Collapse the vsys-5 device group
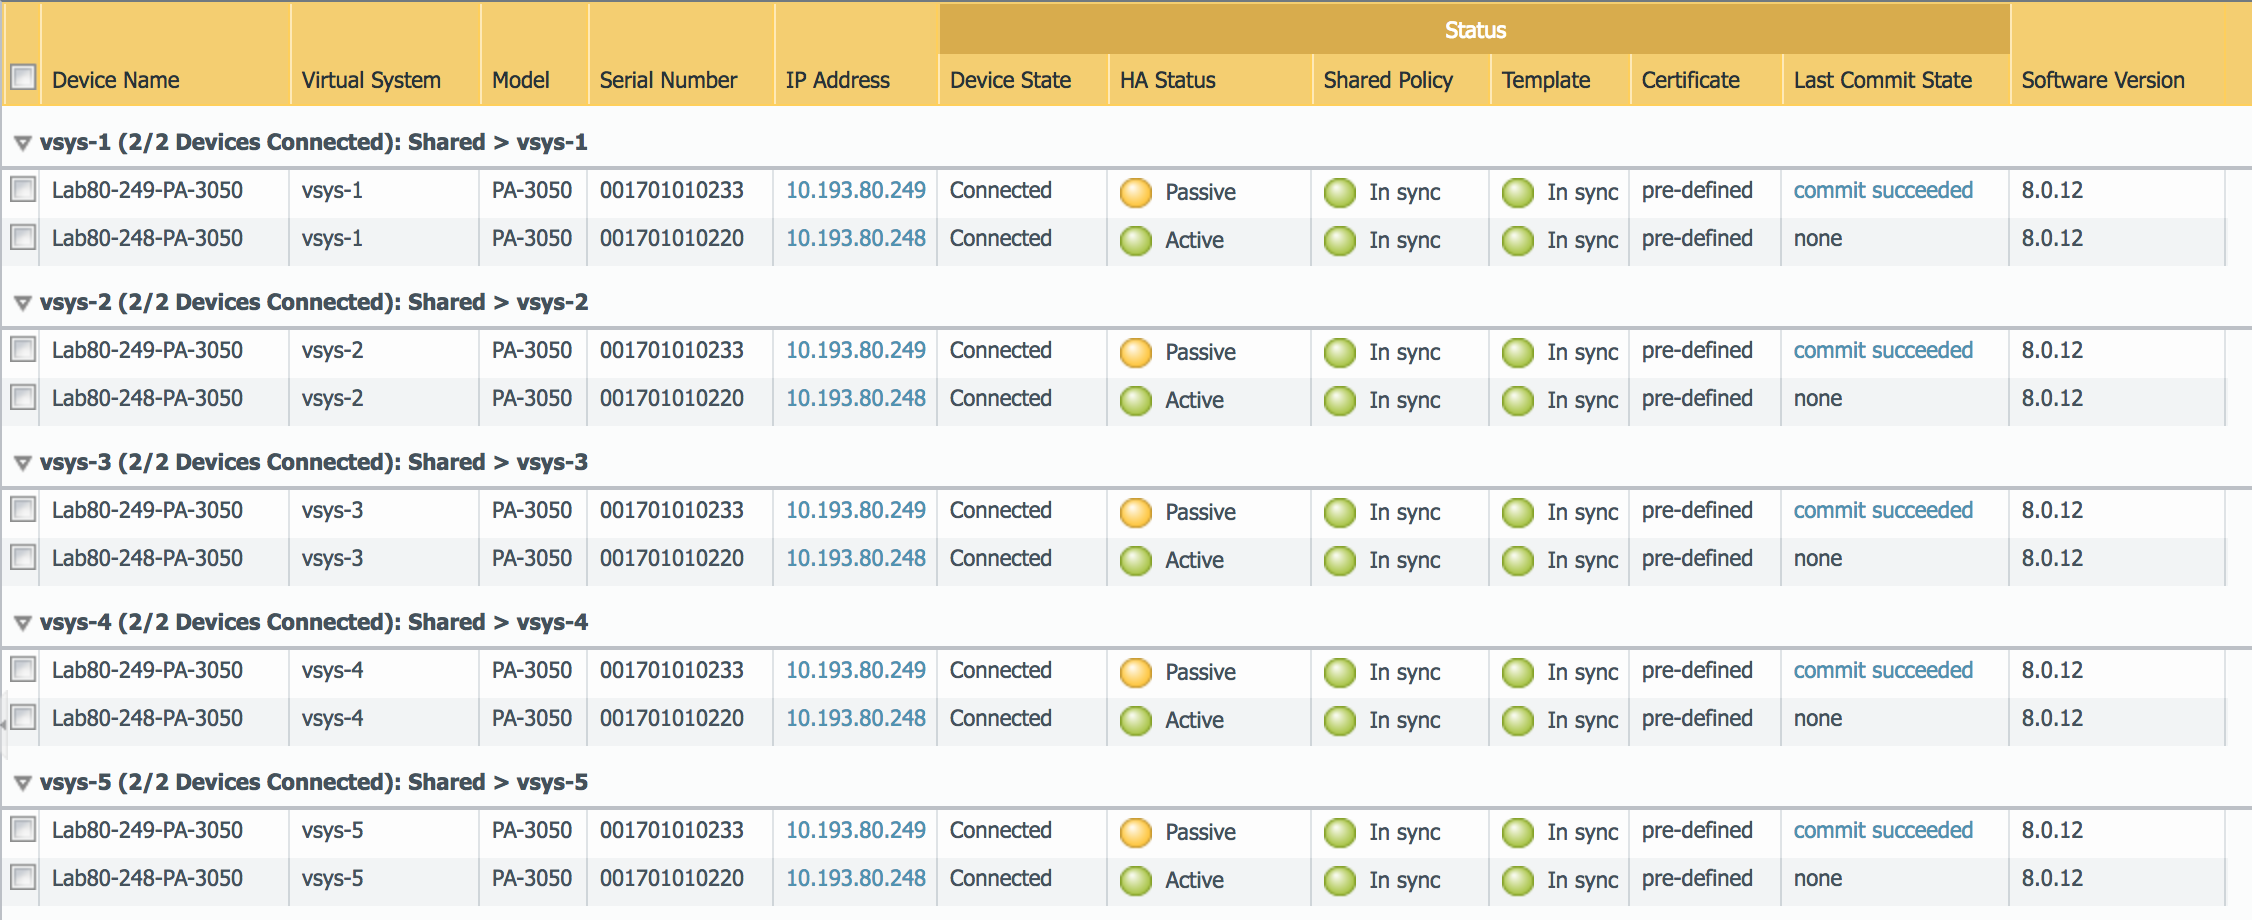Viewport: 2252px width, 920px height. tap(22, 783)
